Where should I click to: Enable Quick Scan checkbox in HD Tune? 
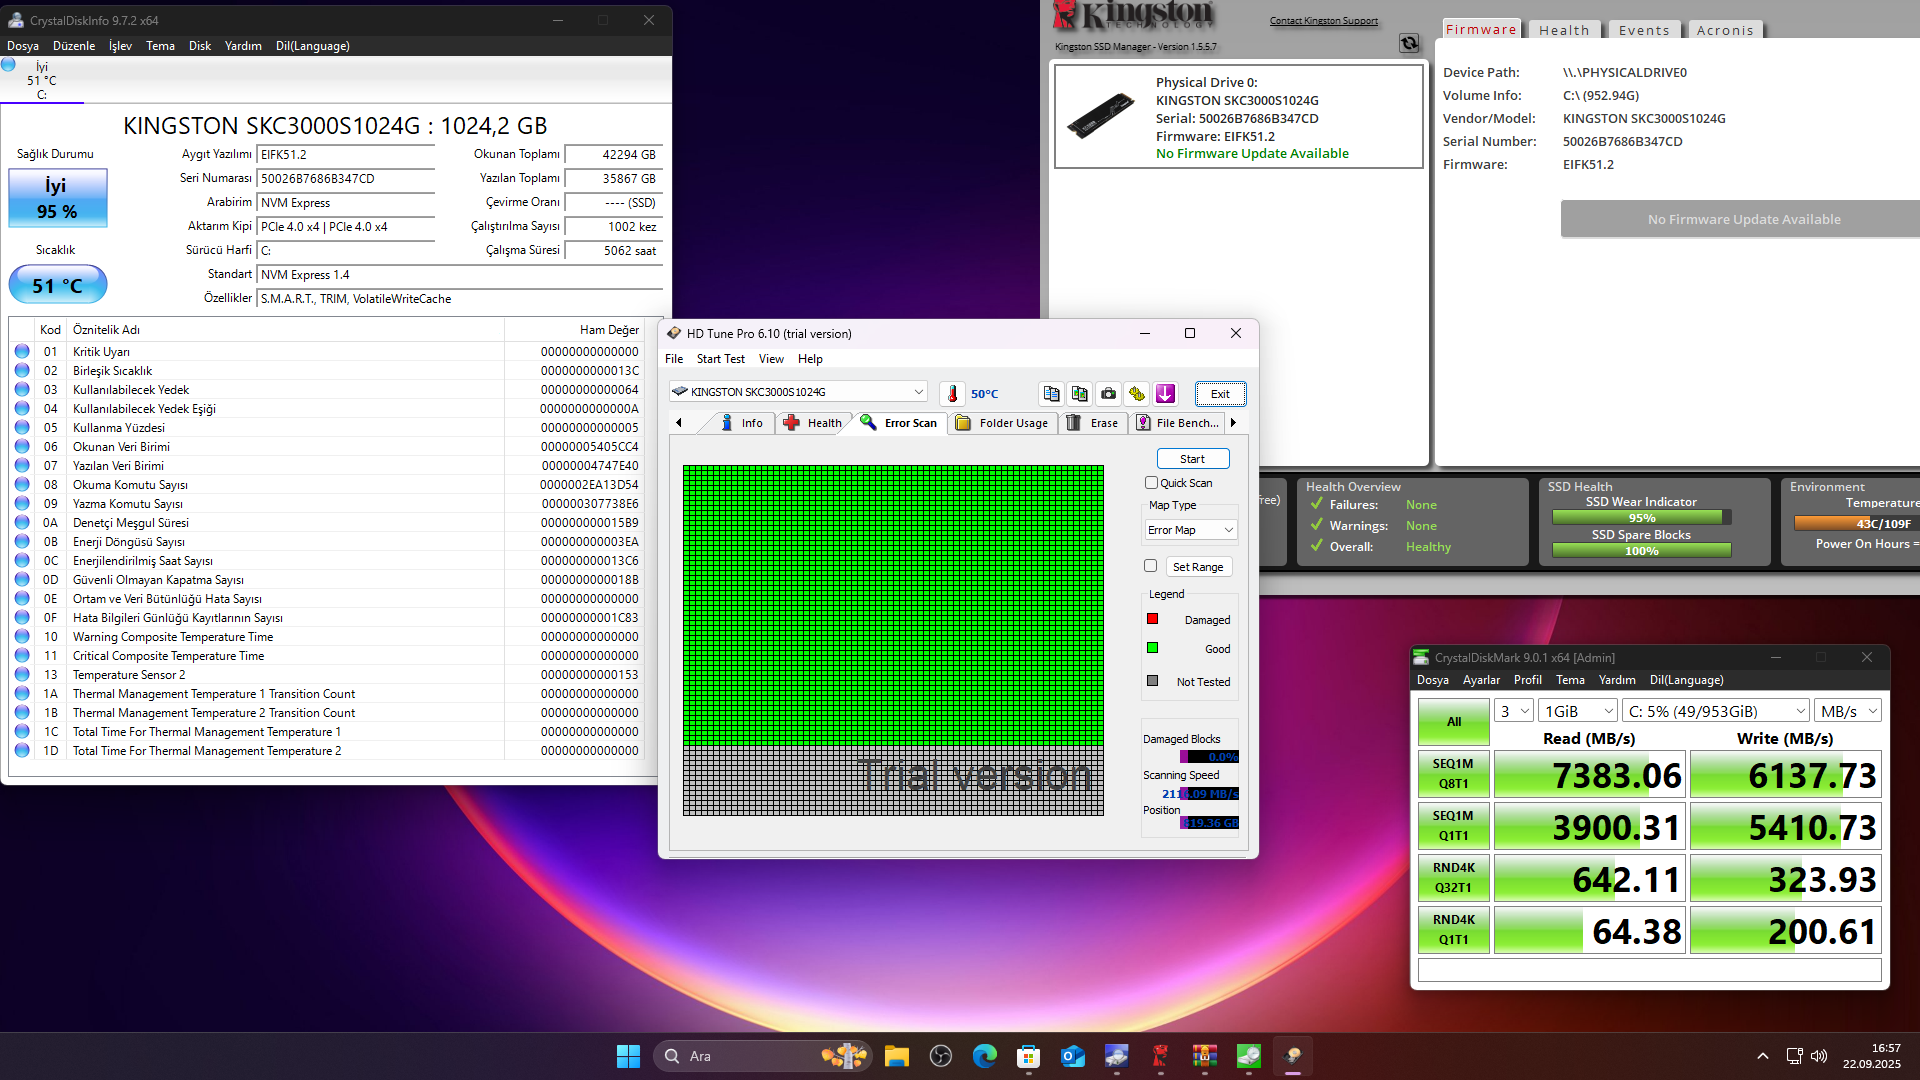pos(1151,483)
